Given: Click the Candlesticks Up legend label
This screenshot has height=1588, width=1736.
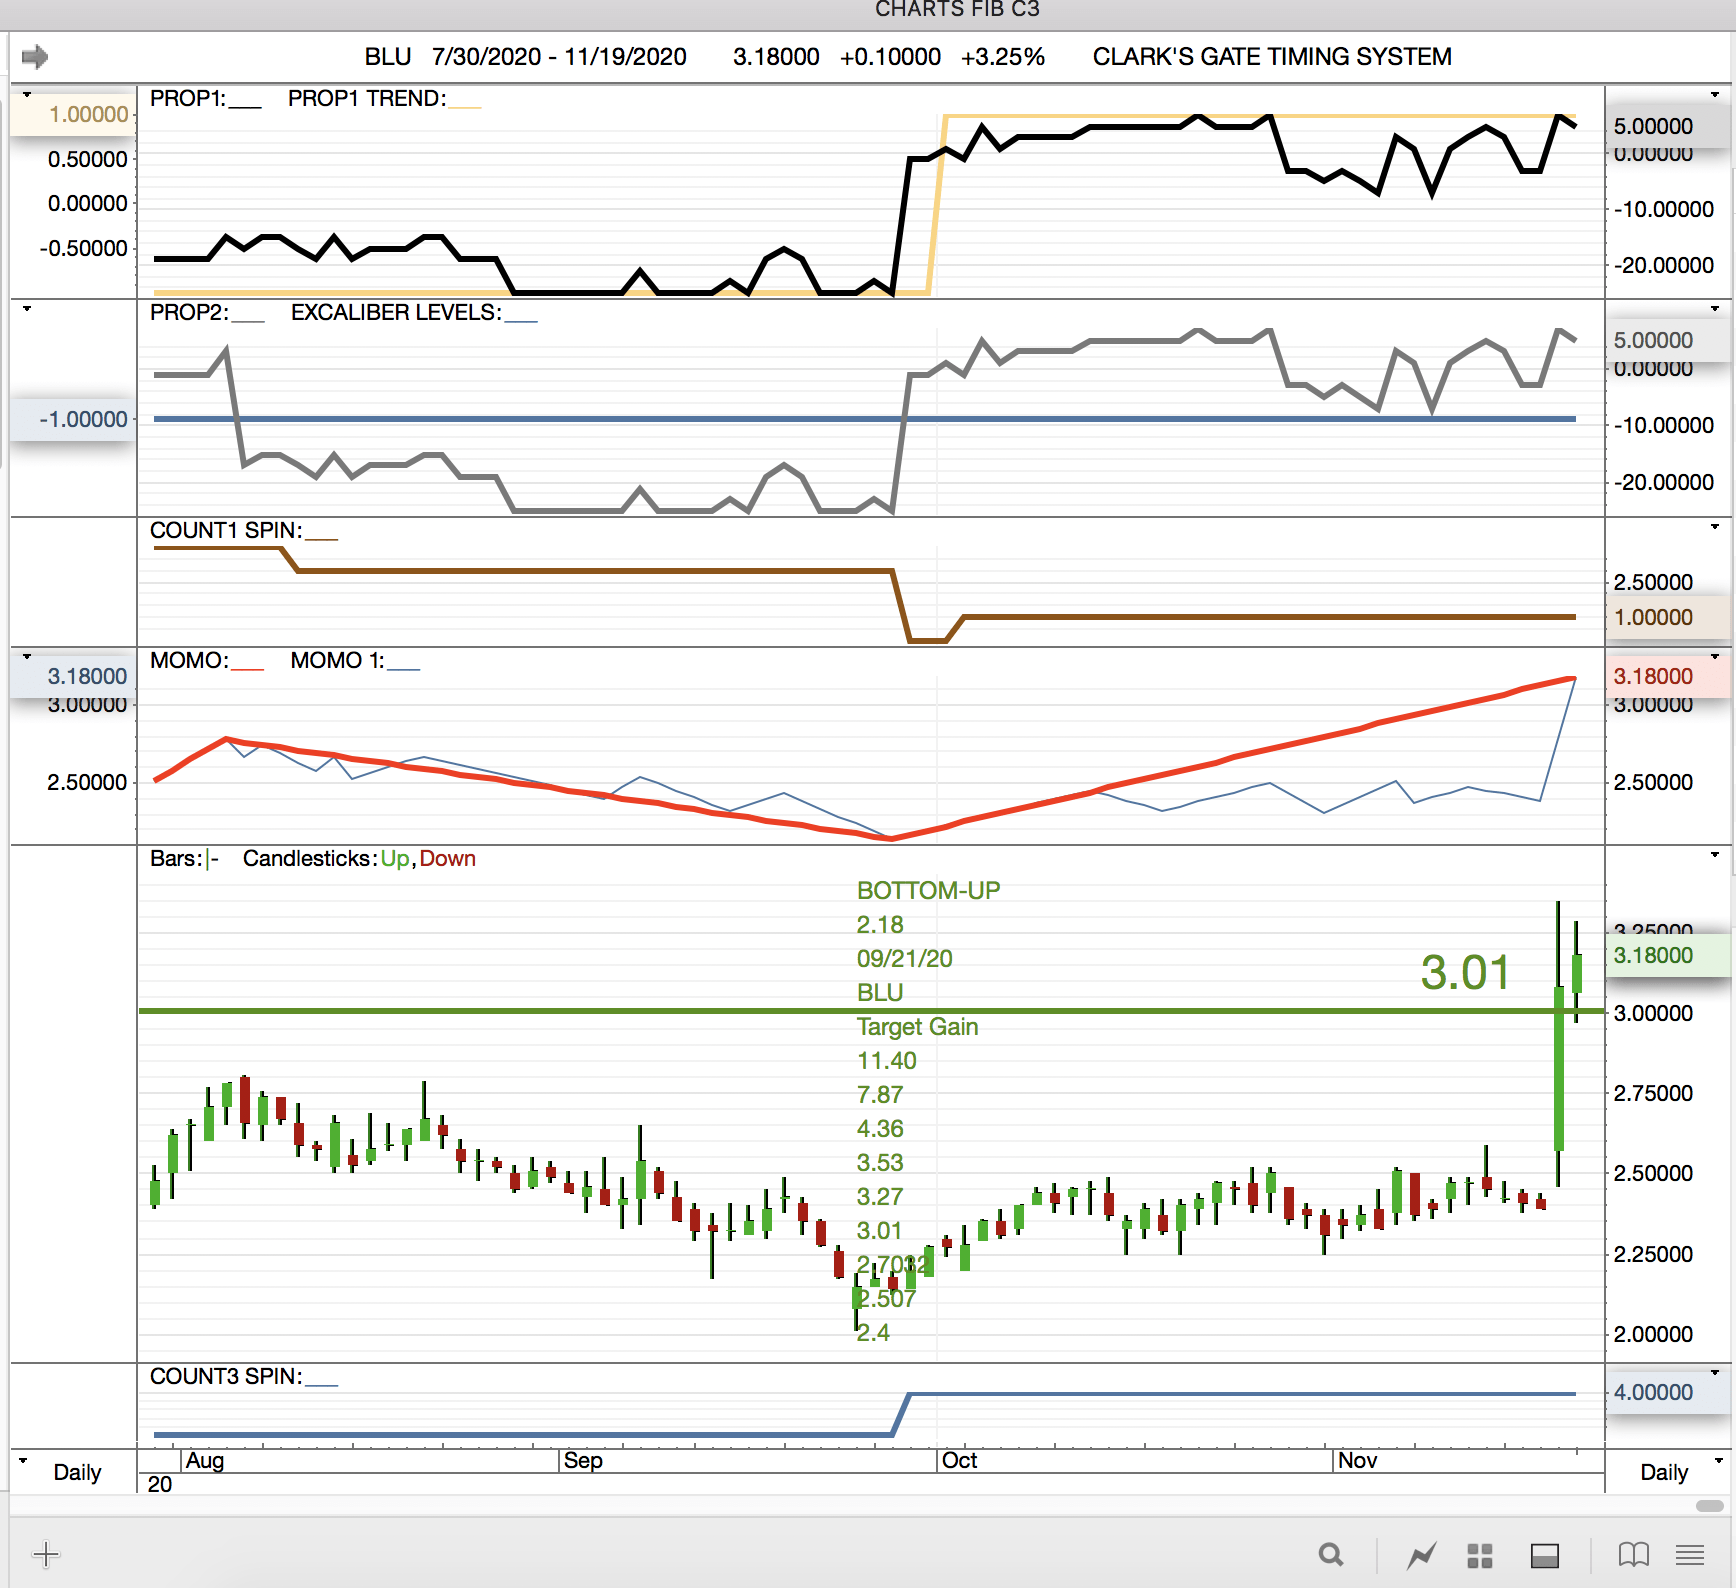Looking at the screenshot, I should [x=394, y=858].
